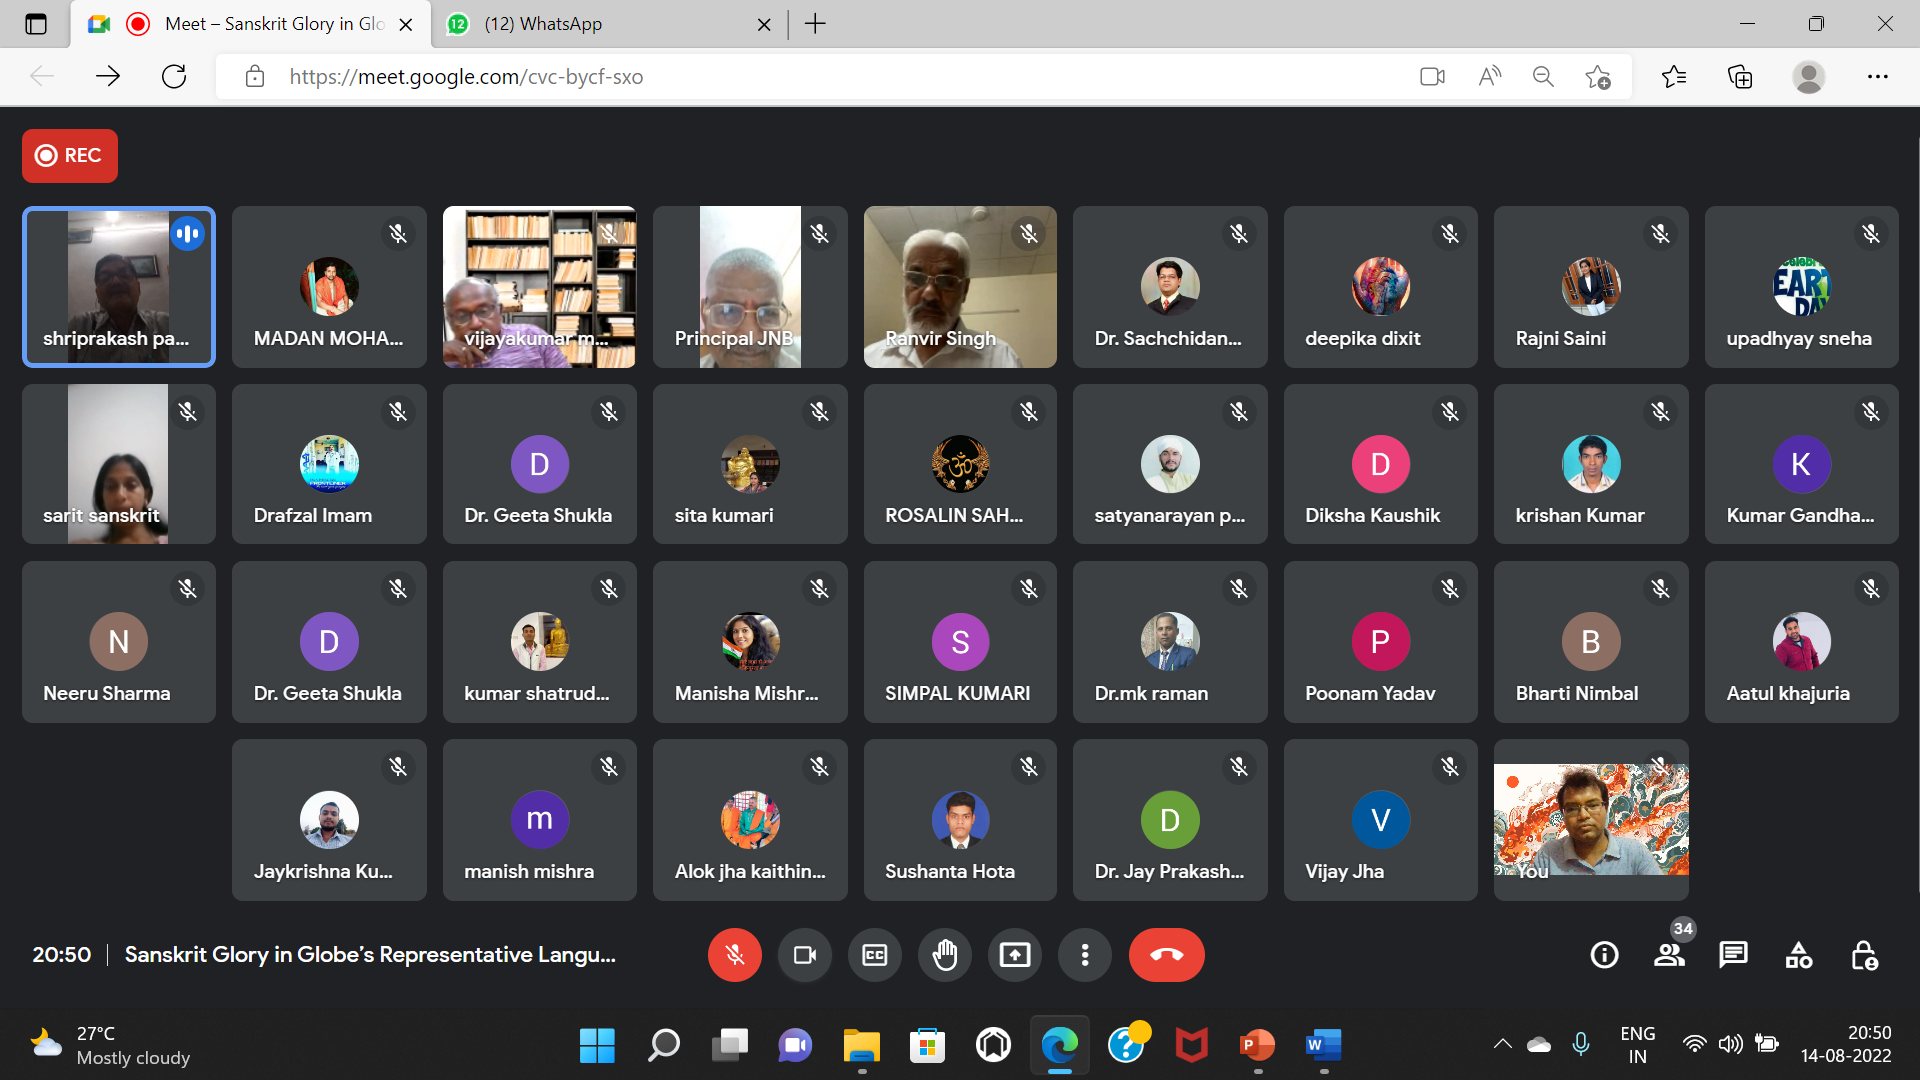Open more options three-dot menu
Viewport: 1920px width, 1080px height.
click(1084, 955)
